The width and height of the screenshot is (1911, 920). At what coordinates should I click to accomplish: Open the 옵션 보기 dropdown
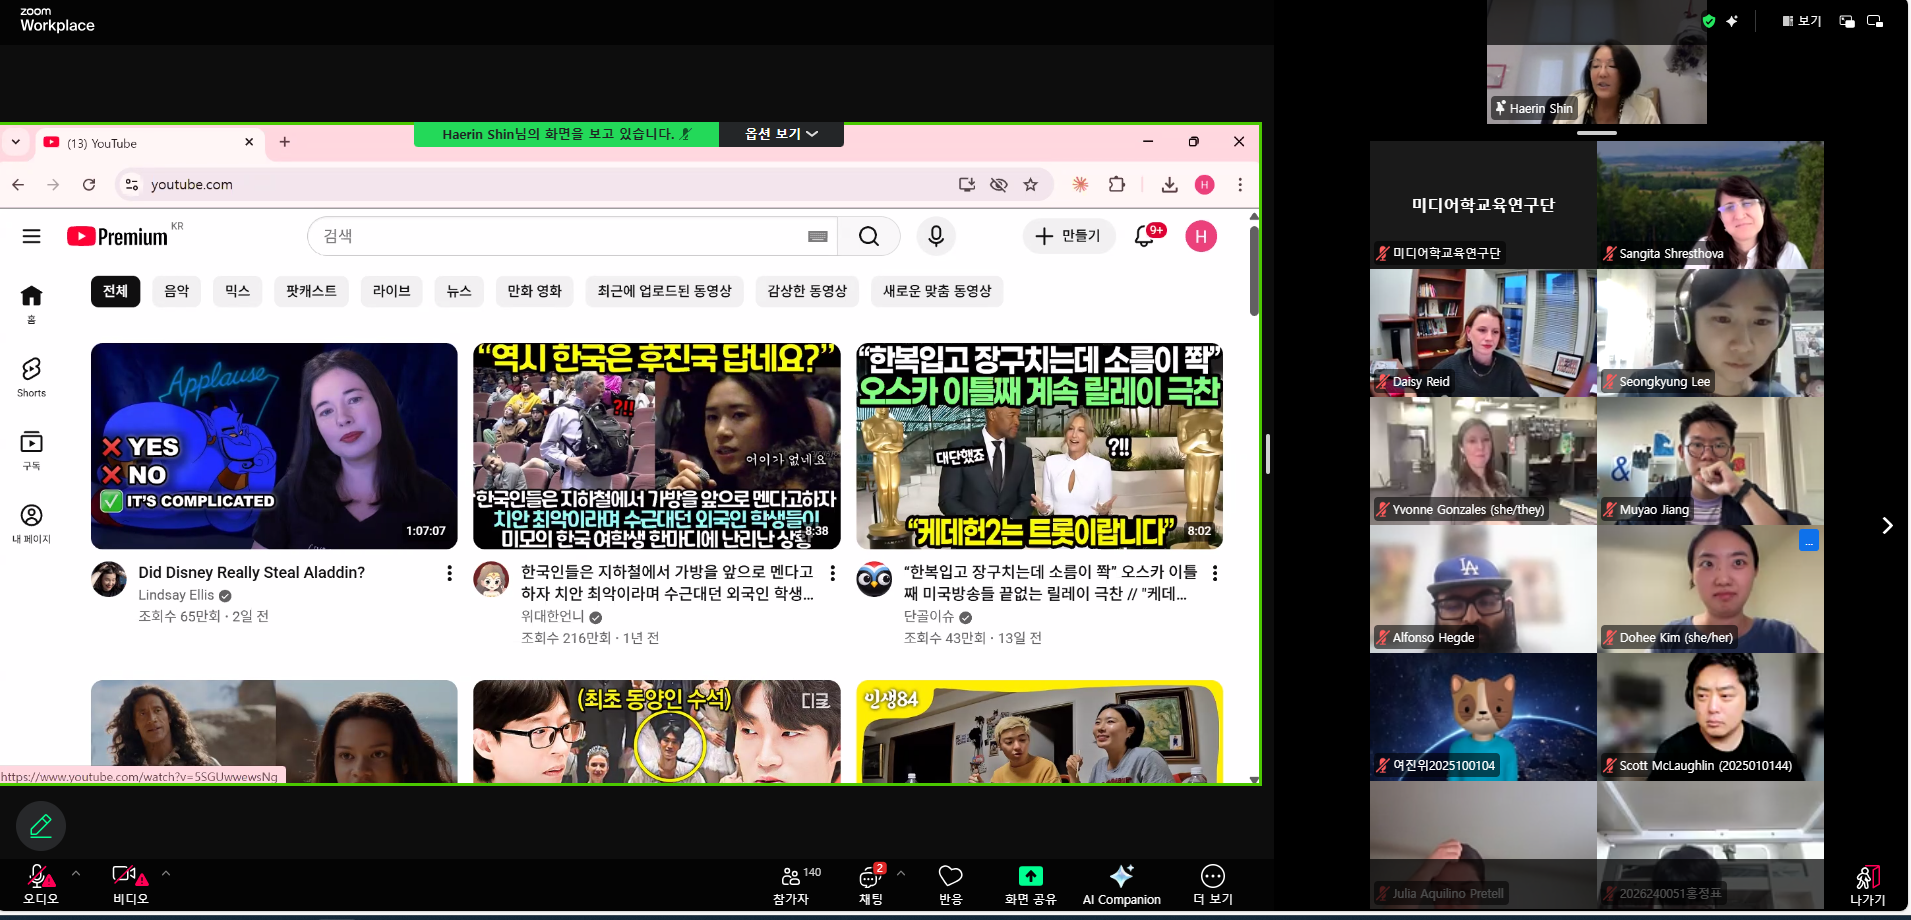(x=781, y=134)
